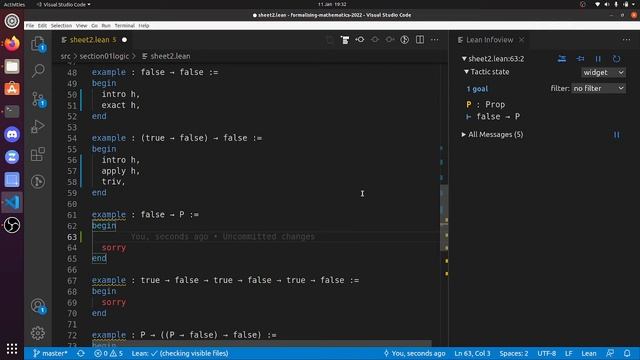This screenshot has height=360, width=640.
Task: Change end of line sequence LF
Action: [569, 353]
